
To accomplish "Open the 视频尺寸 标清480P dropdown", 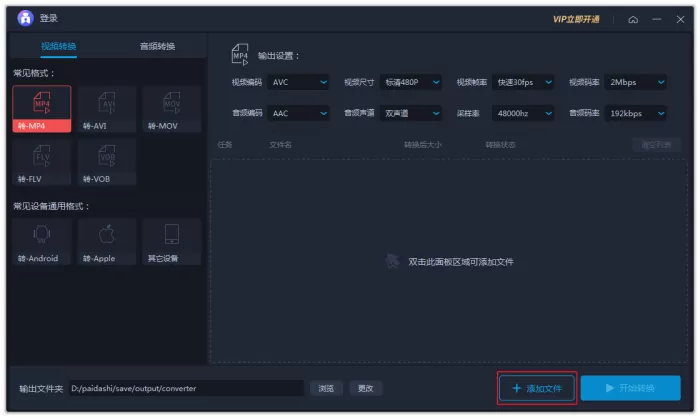I will point(411,82).
